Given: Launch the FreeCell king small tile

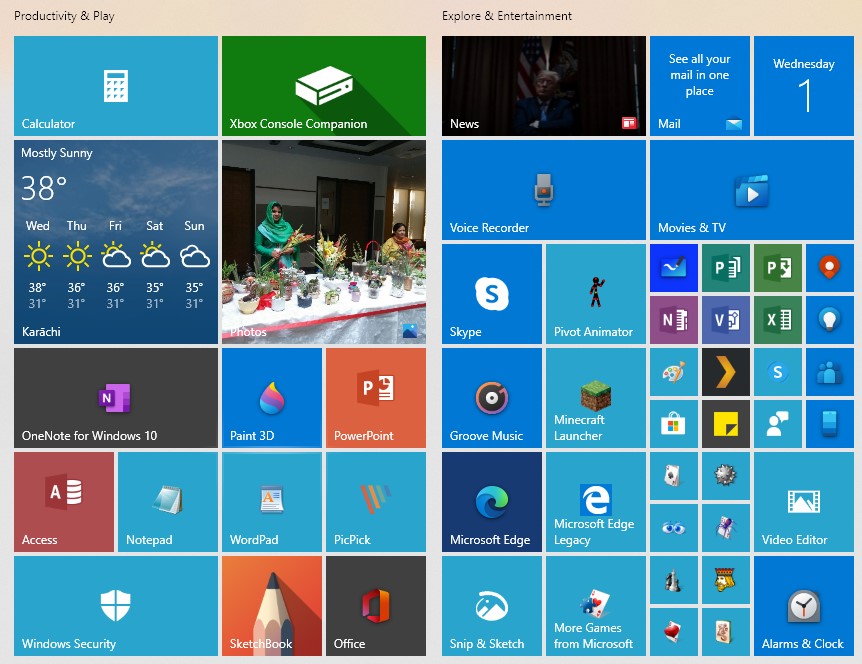Looking at the screenshot, I should (726, 580).
